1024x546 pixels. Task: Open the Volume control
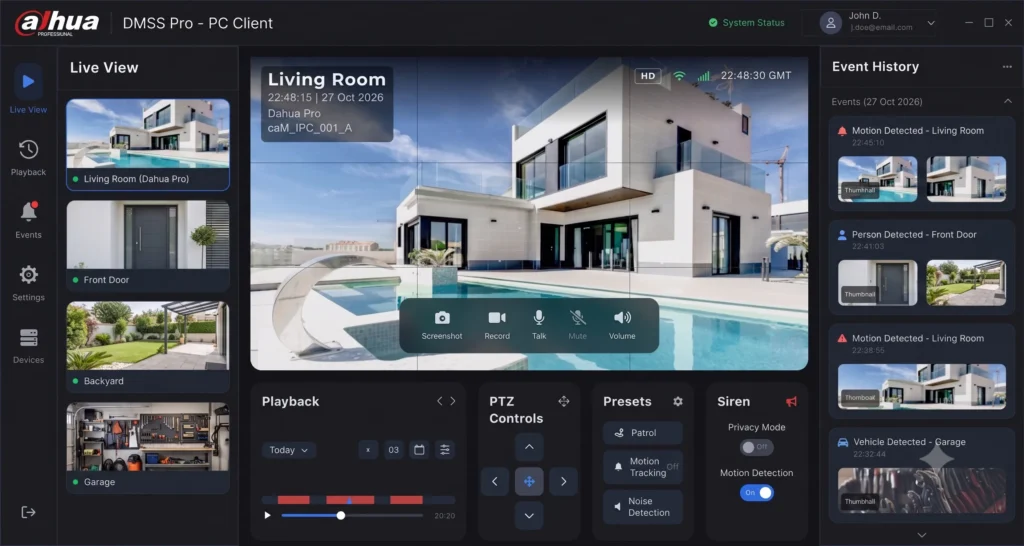(622, 325)
